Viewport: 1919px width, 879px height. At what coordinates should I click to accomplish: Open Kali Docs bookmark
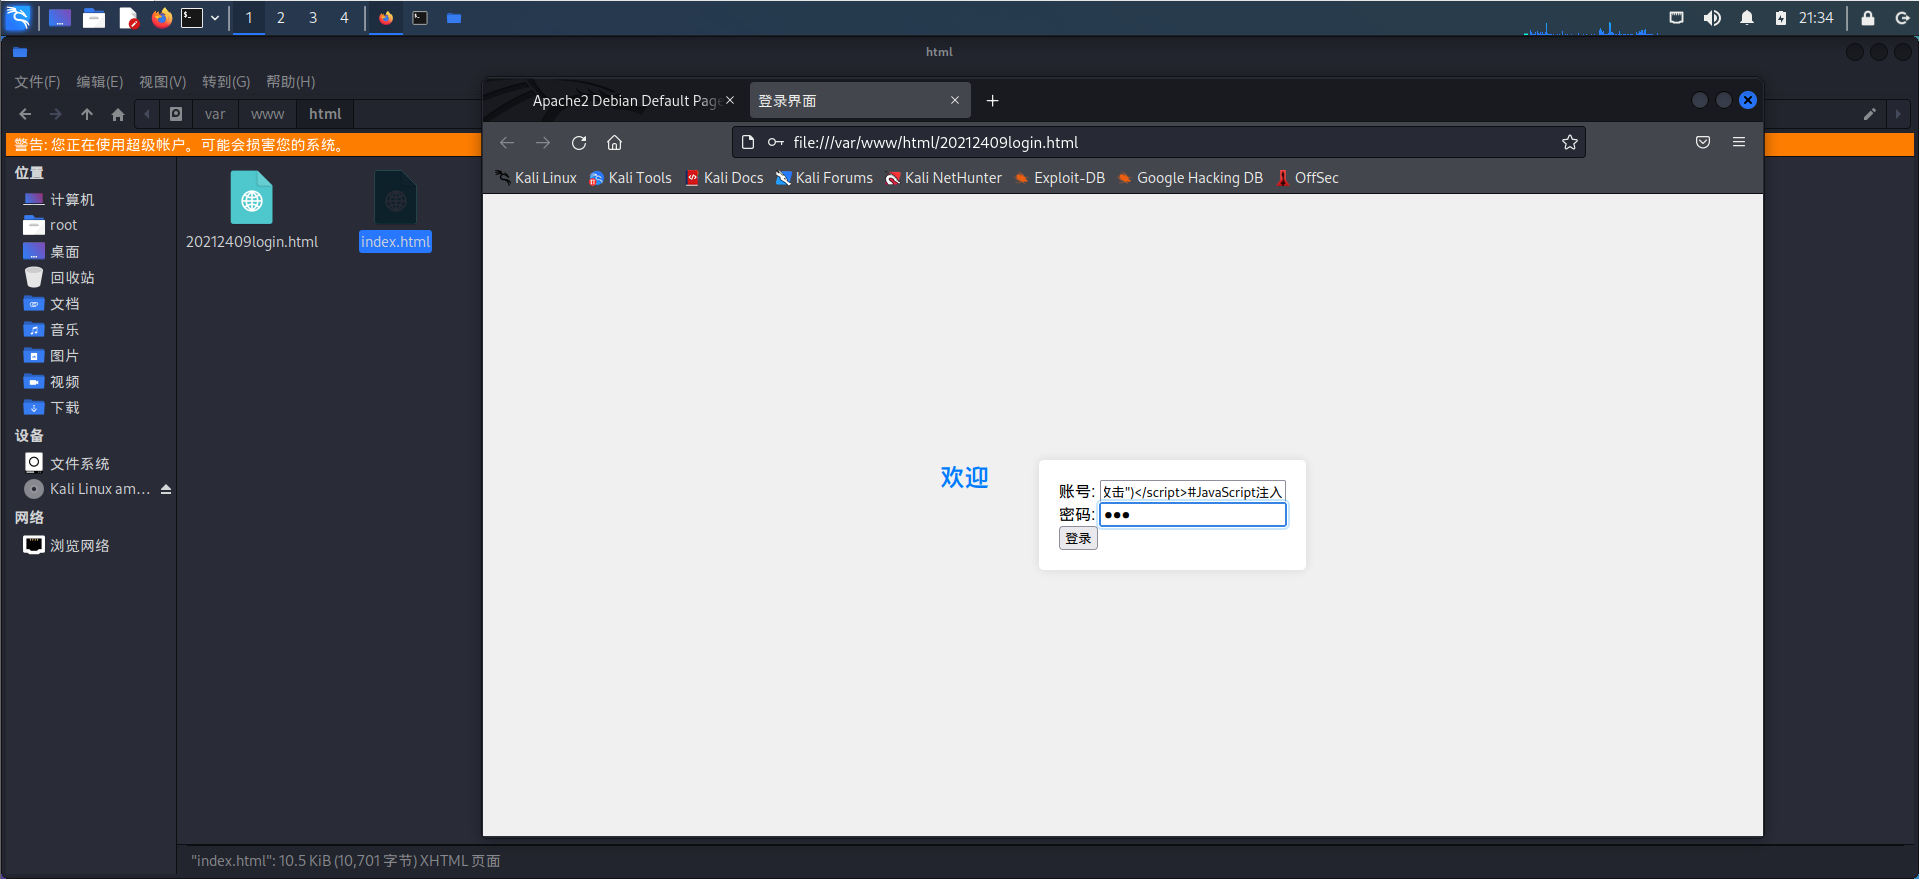click(x=725, y=178)
